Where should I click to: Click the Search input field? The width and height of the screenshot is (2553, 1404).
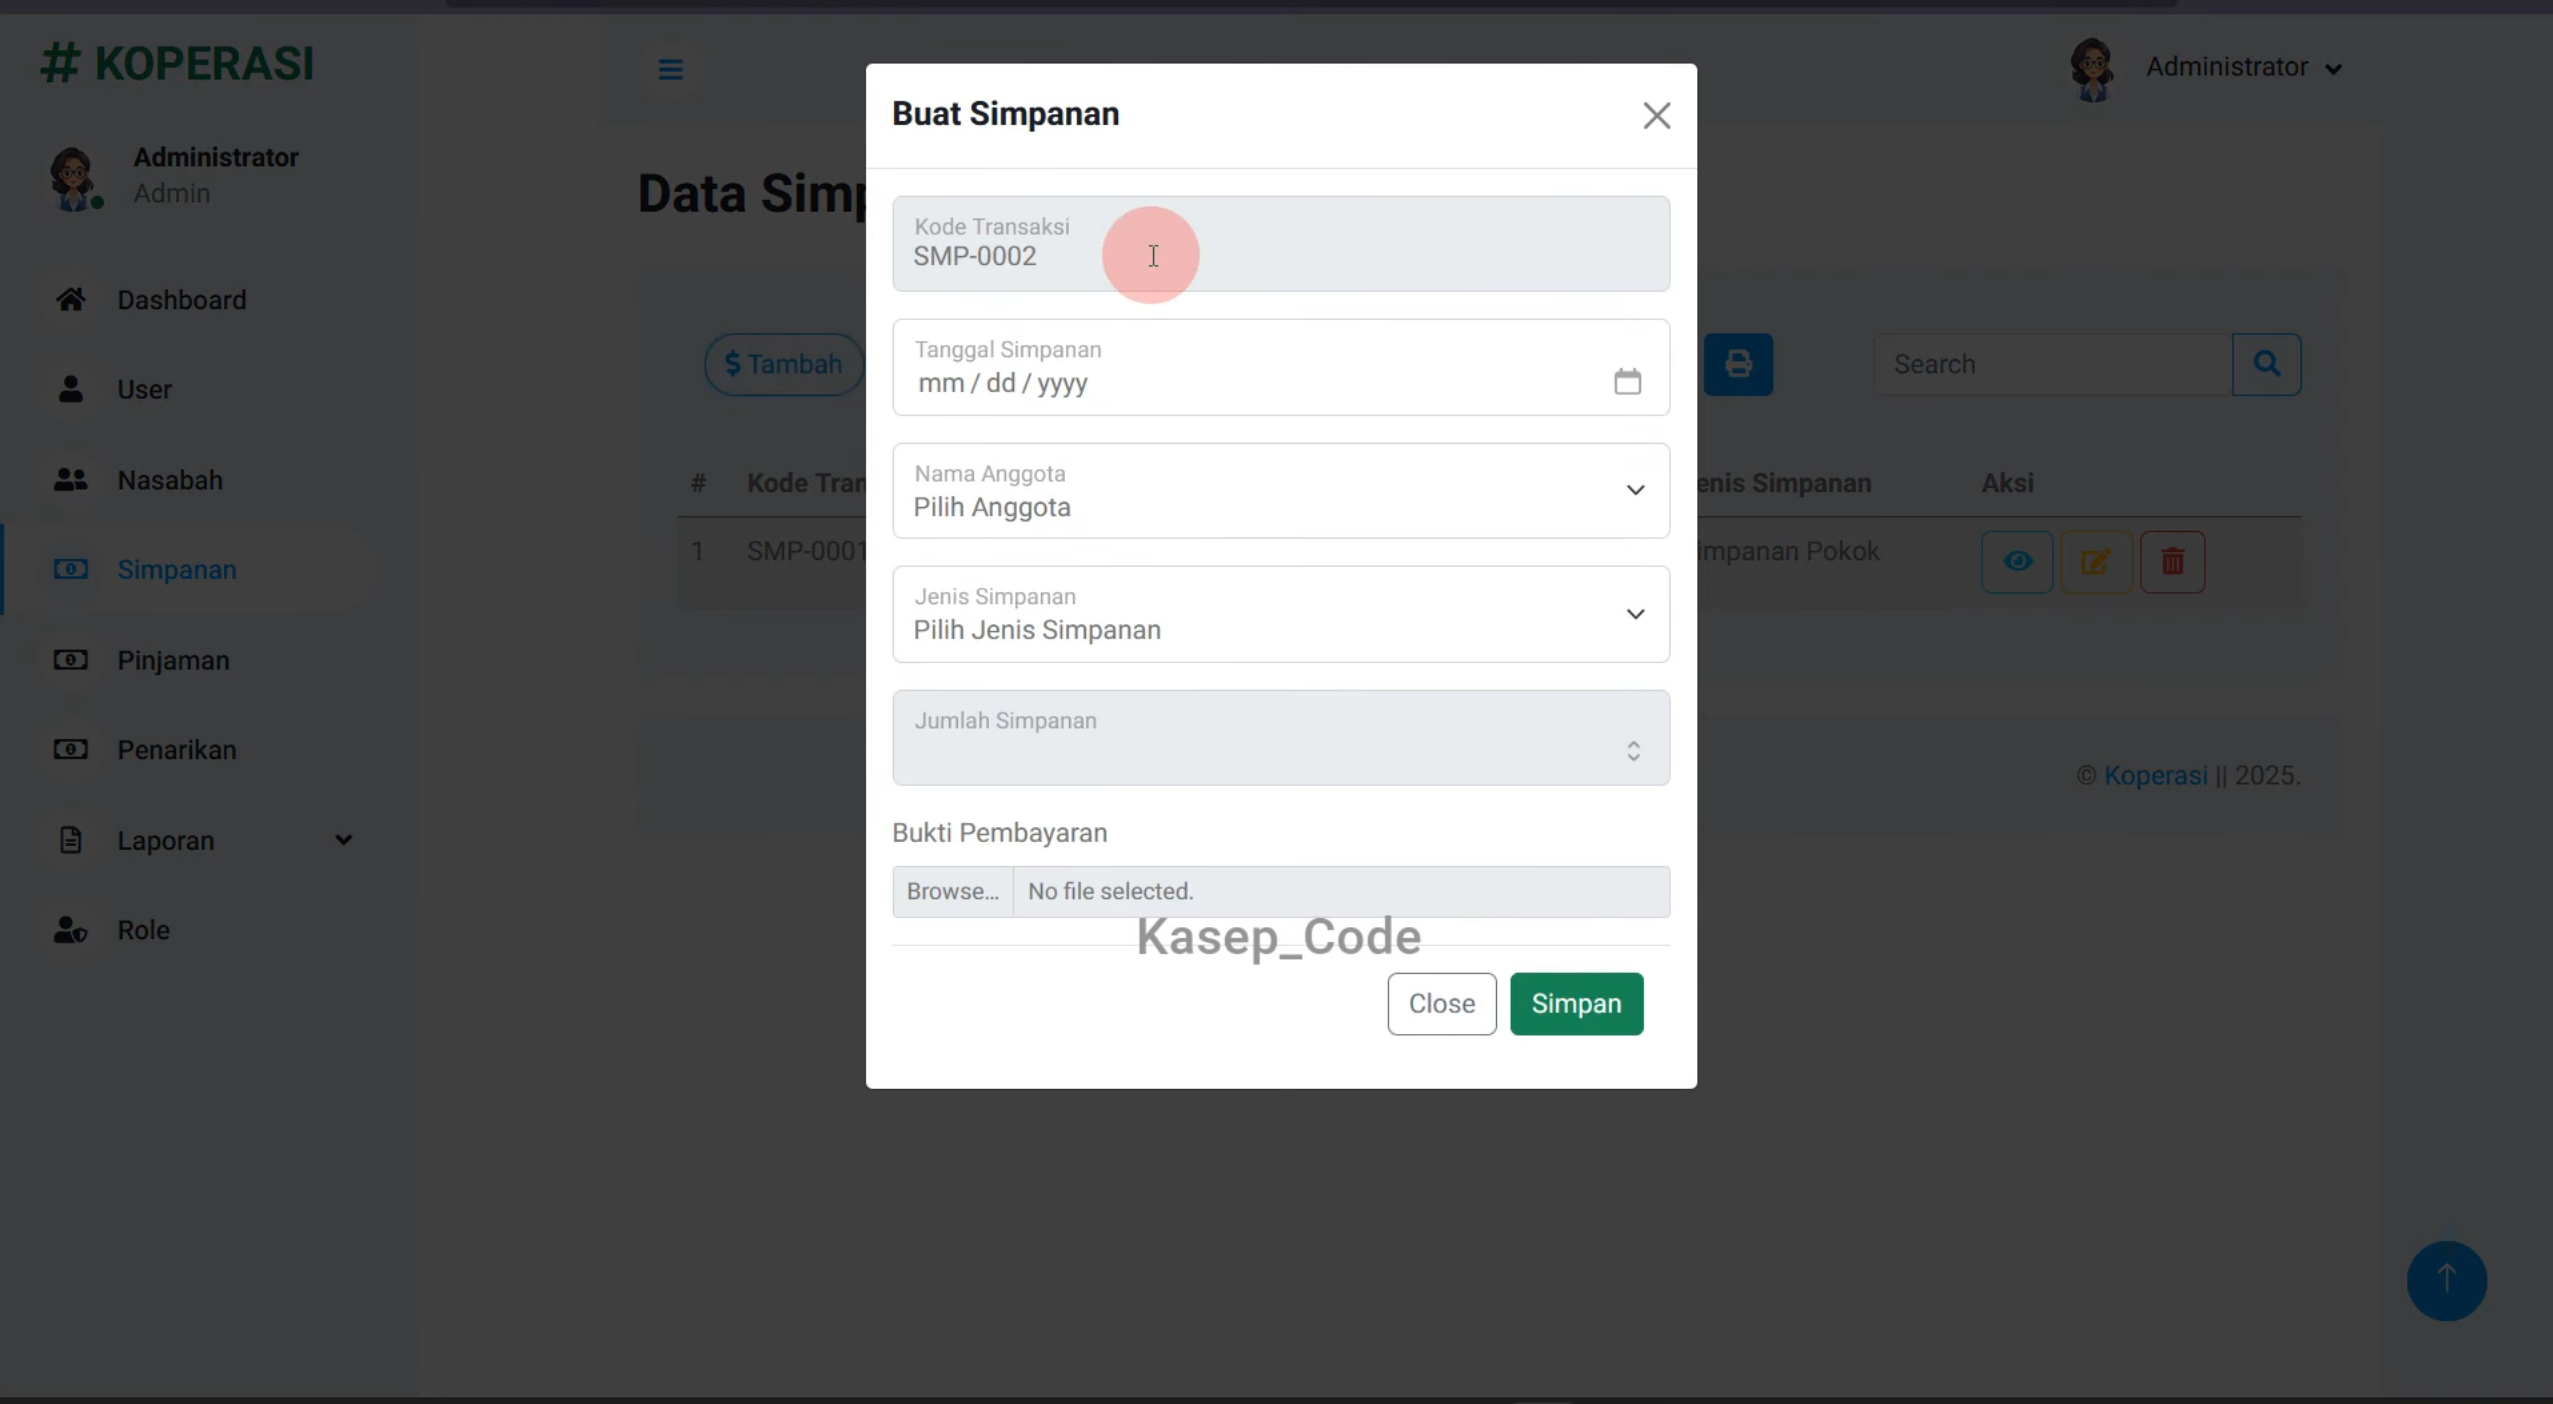2052,364
